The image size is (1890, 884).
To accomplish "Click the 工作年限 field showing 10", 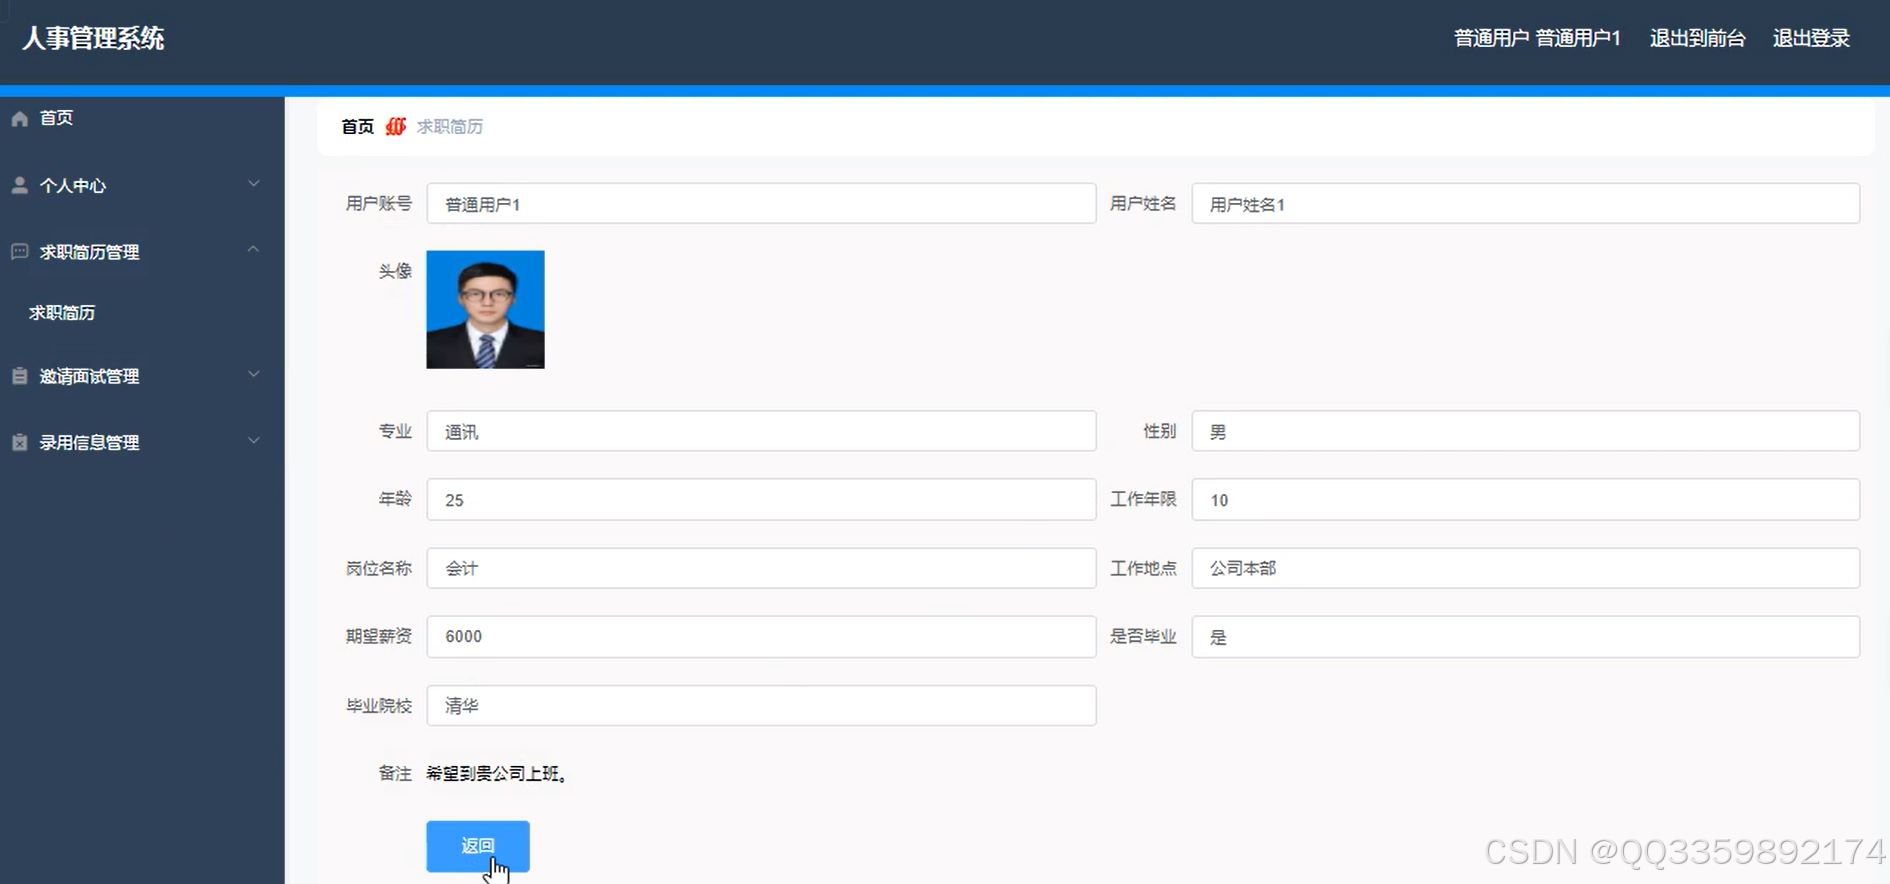I will click(x=1526, y=499).
